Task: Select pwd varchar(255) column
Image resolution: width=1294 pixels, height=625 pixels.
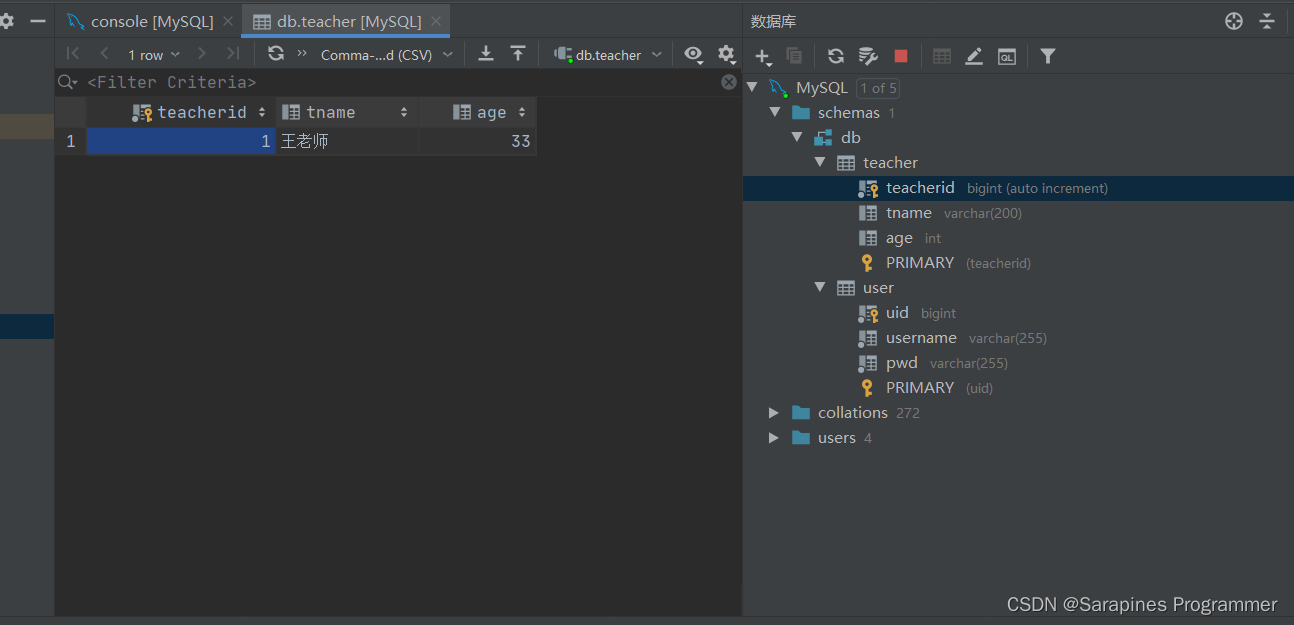Action: 1018,363
